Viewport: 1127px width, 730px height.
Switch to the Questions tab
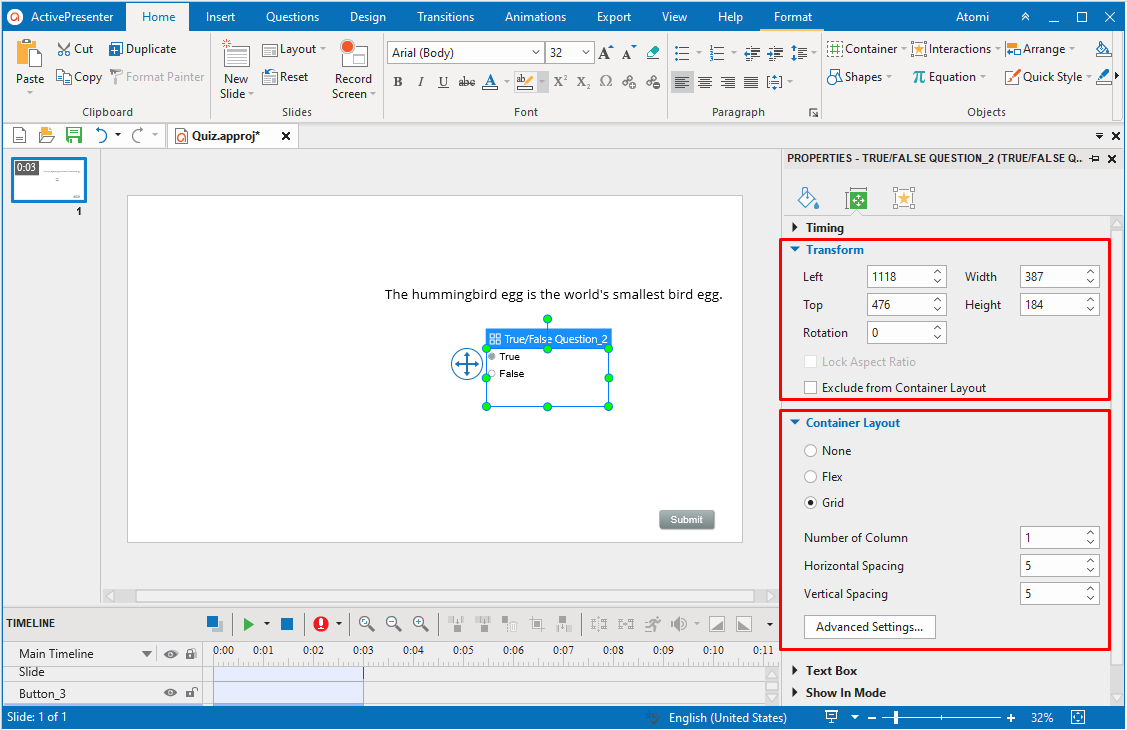(292, 17)
